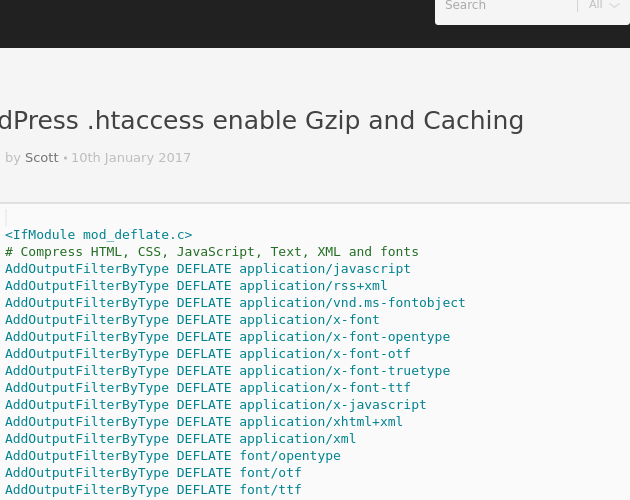The image size is (630, 500).
Task: Select the Compress HTML, CSS comment line
Action: pos(212,252)
